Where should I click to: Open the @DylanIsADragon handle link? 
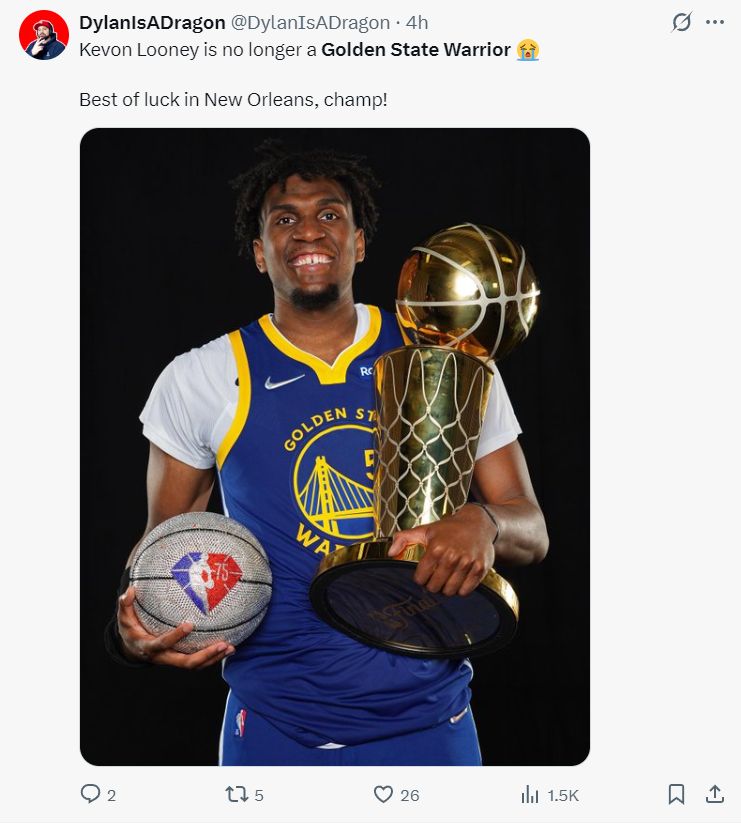pos(311,23)
